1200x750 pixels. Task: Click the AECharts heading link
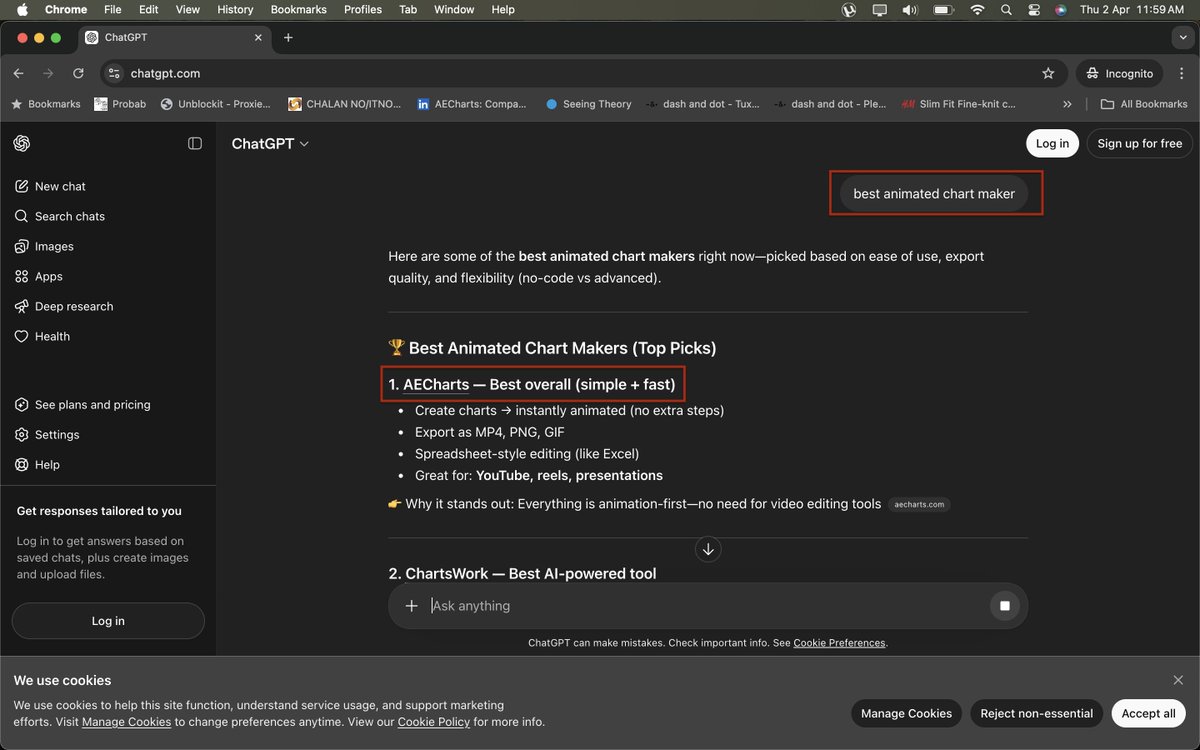[x=436, y=385]
